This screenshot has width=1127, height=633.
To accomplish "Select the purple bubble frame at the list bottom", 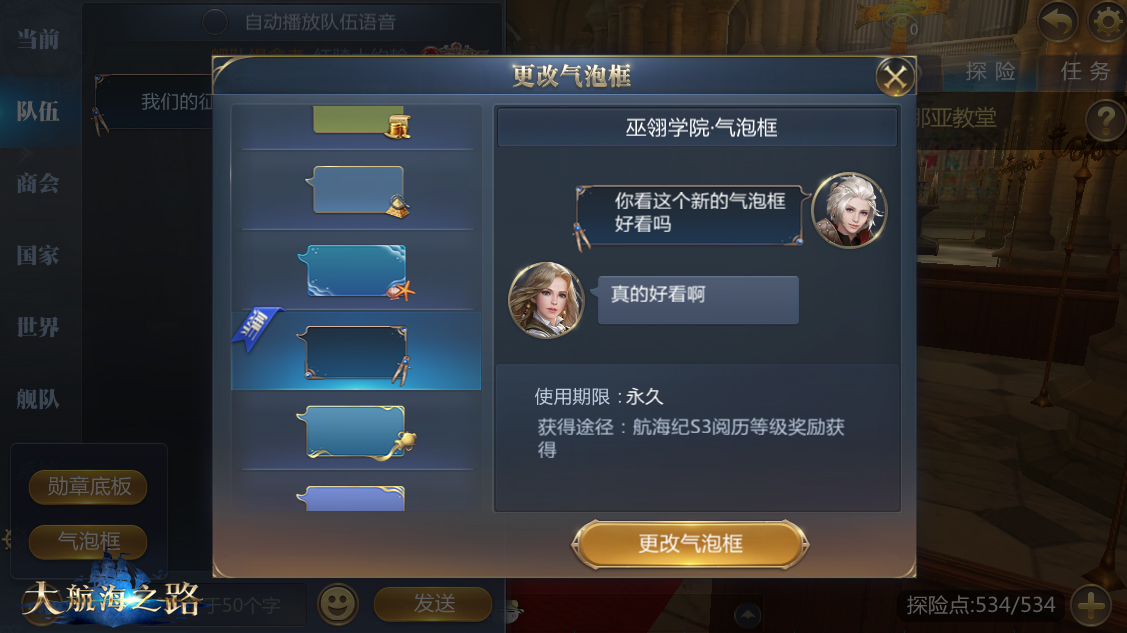I will point(355,498).
